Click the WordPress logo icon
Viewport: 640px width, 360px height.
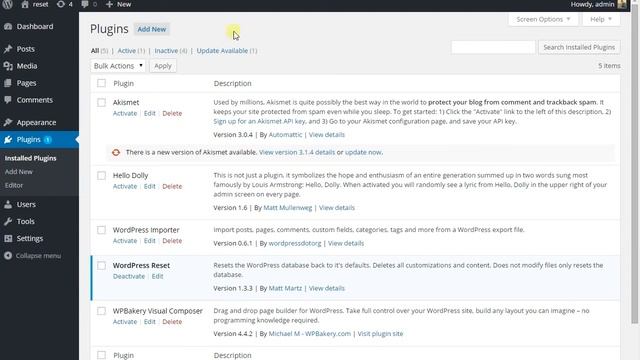pos(7,4)
